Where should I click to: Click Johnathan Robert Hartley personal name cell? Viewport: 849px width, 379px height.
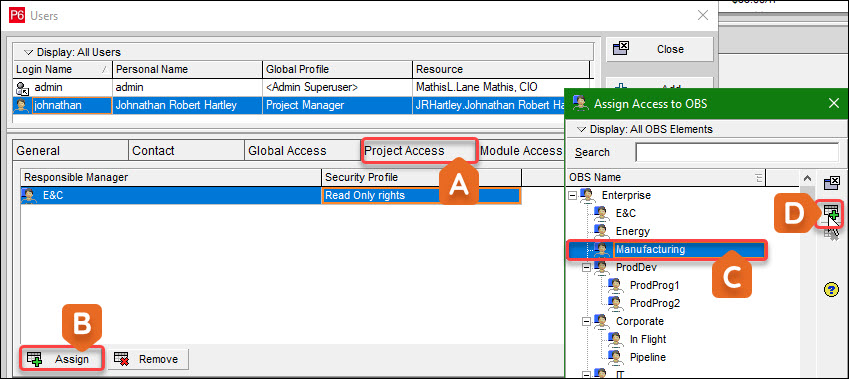187,105
